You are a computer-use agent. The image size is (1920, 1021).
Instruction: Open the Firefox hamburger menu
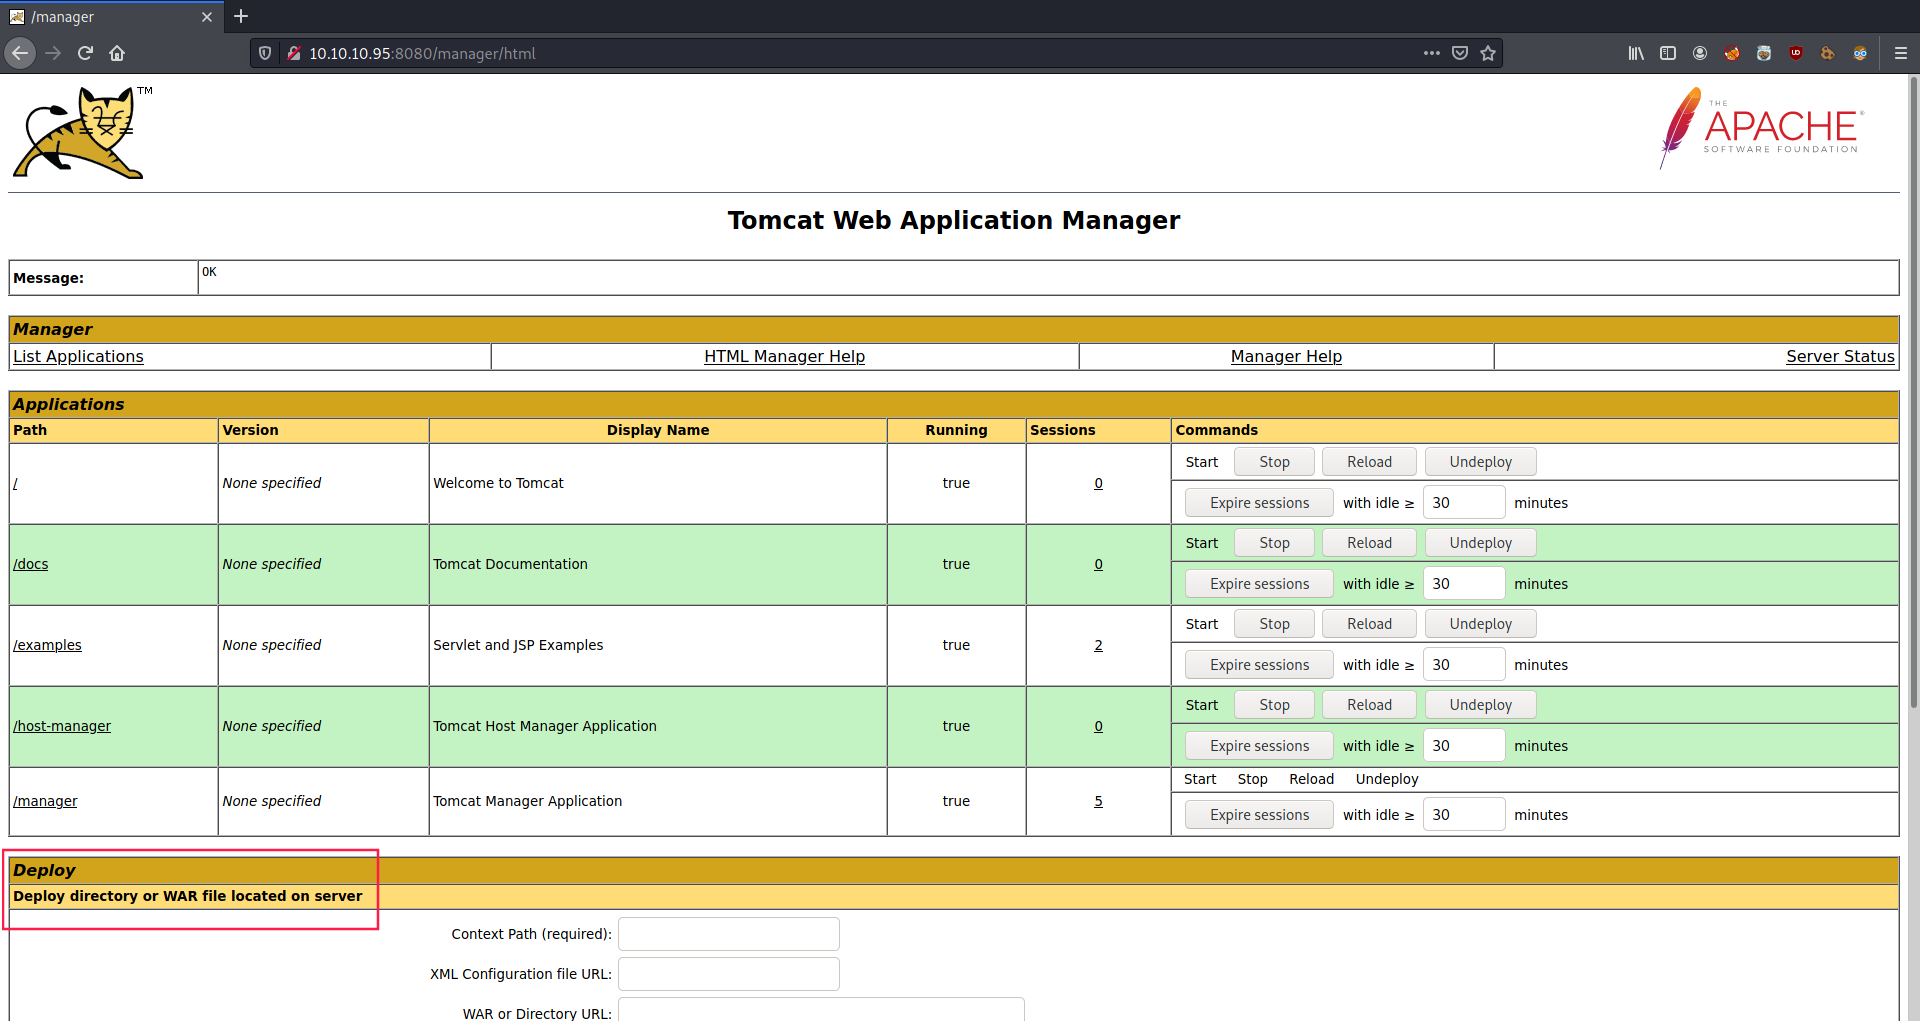tap(1901, 53)
